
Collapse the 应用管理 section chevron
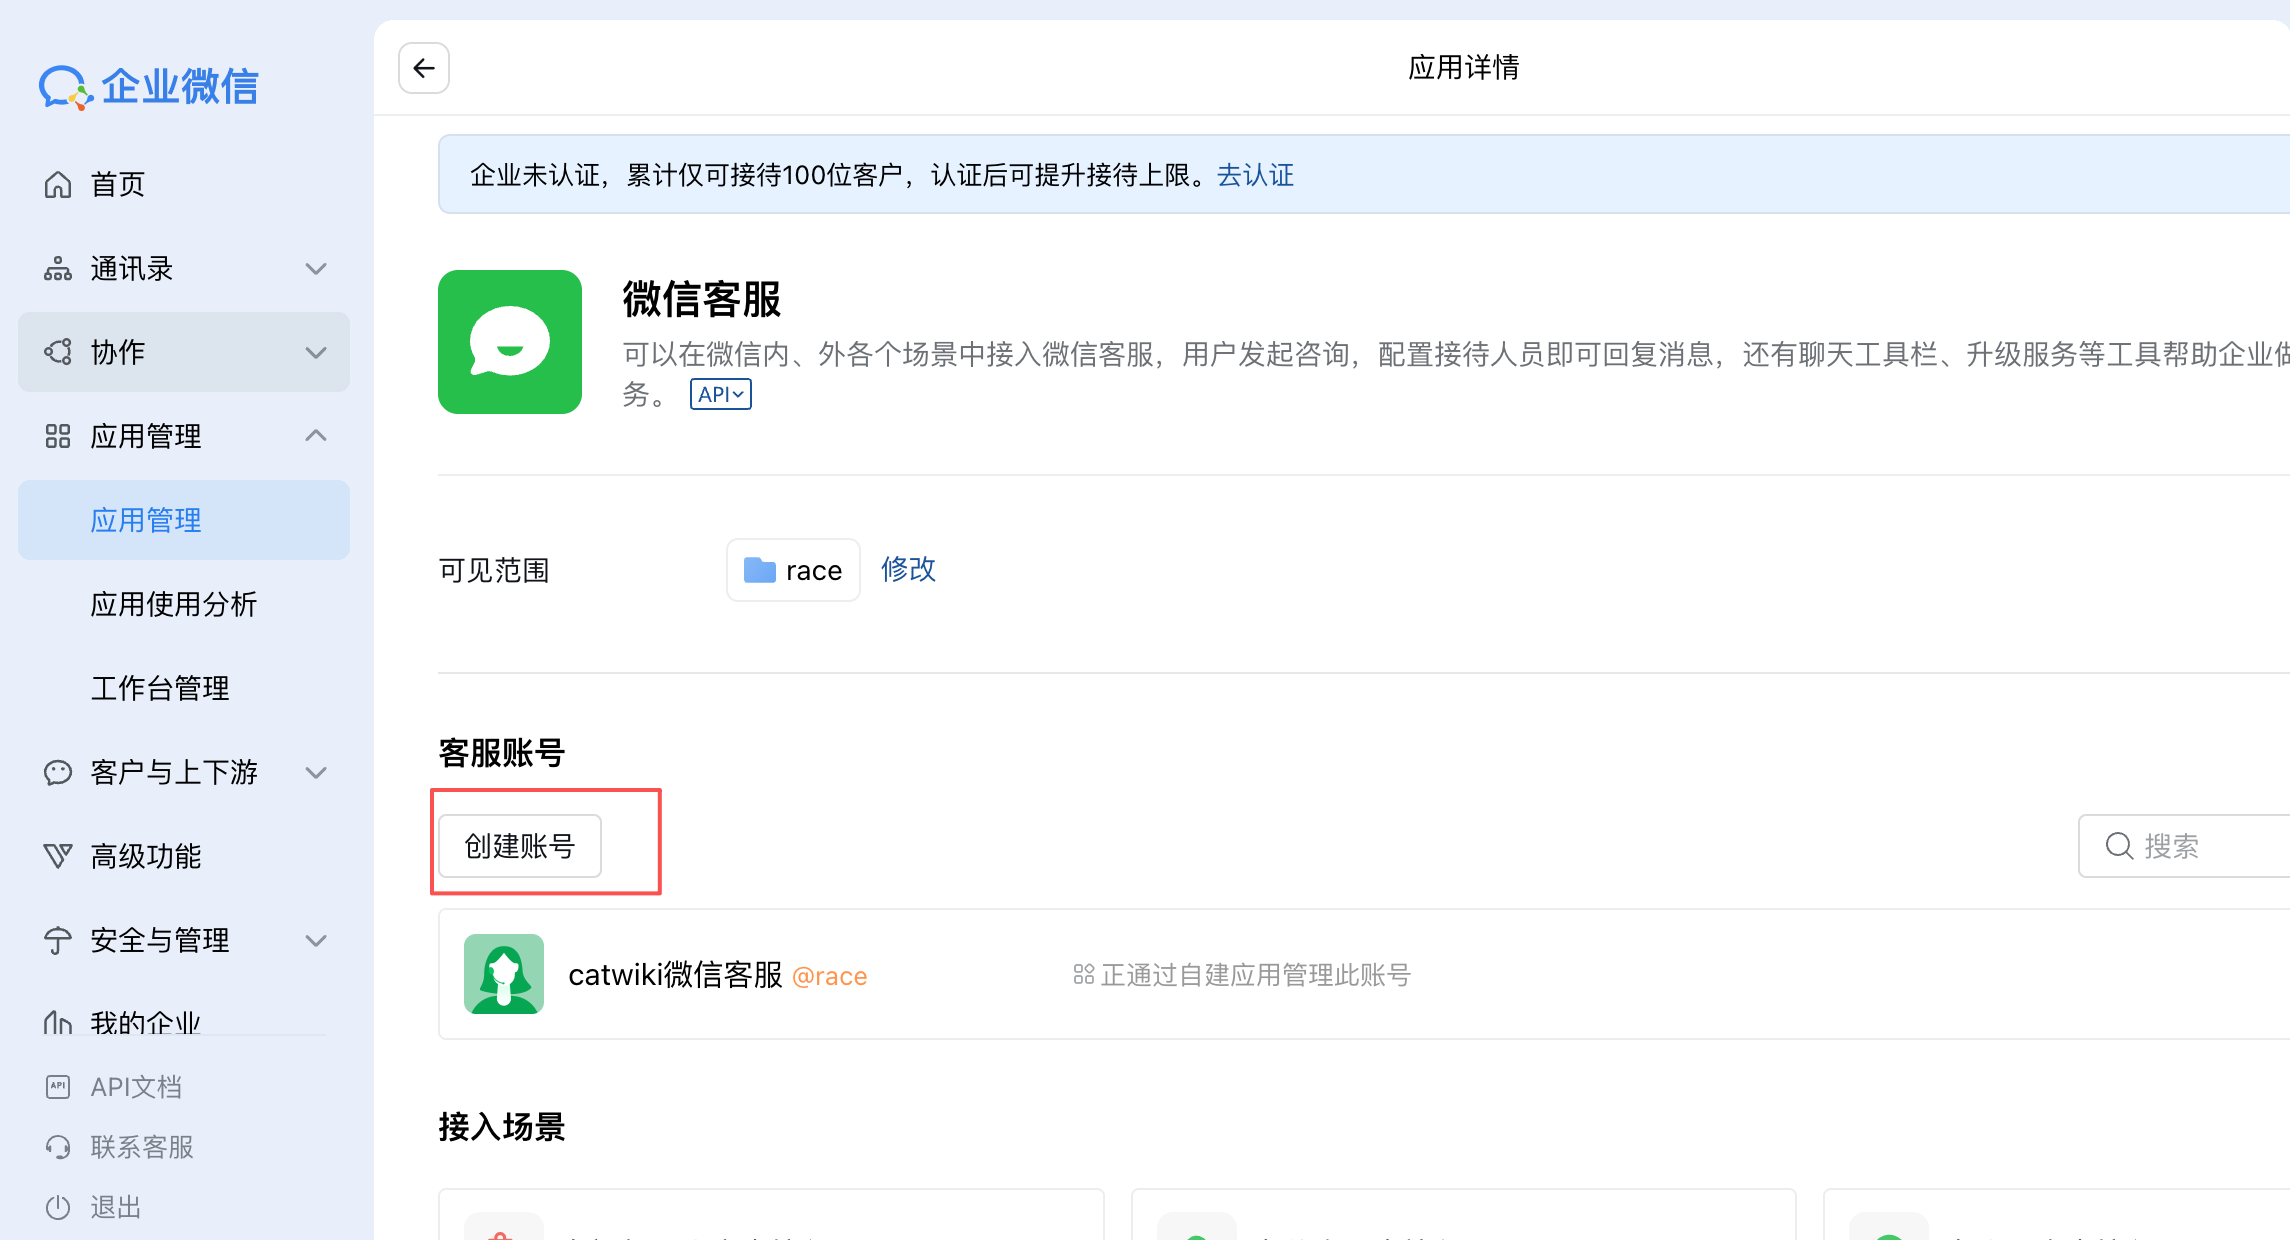coord(316,436)
